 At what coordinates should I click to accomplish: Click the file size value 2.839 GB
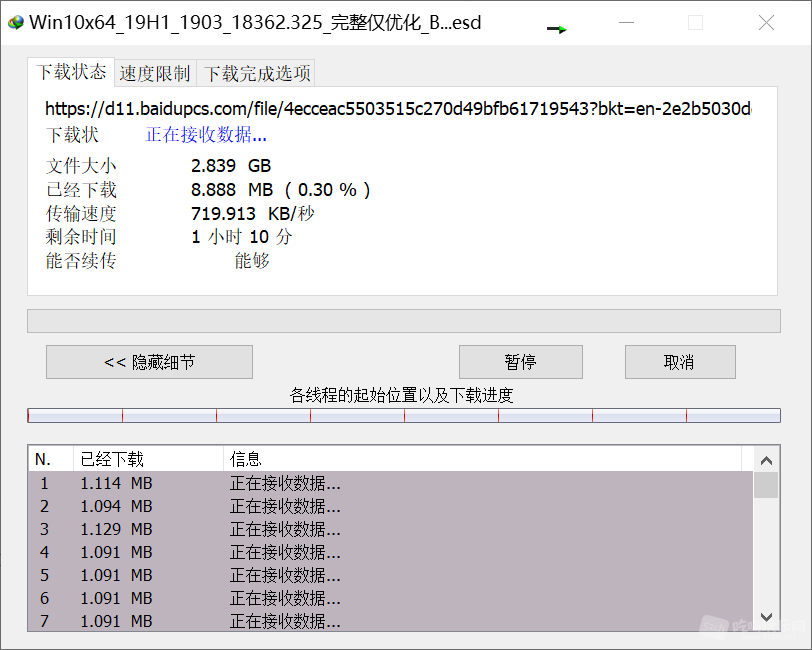pyautogui.click(x=231, y=166)
